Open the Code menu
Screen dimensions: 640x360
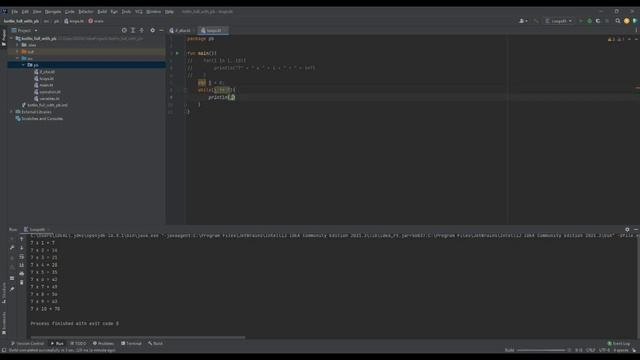[x=70, y=12]
